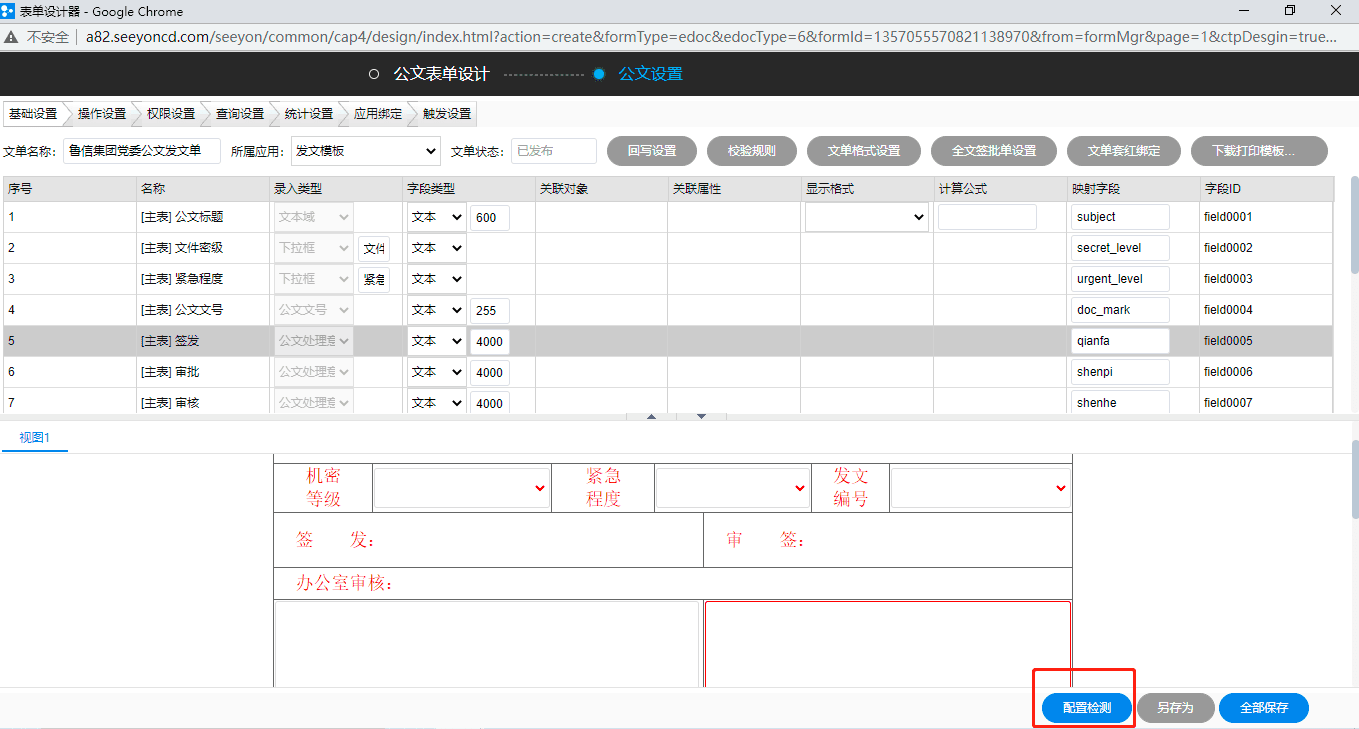This screenshot has height=729, width=1359.
Task: Click the qianfa mapping field
Action: click(1120, 341)
